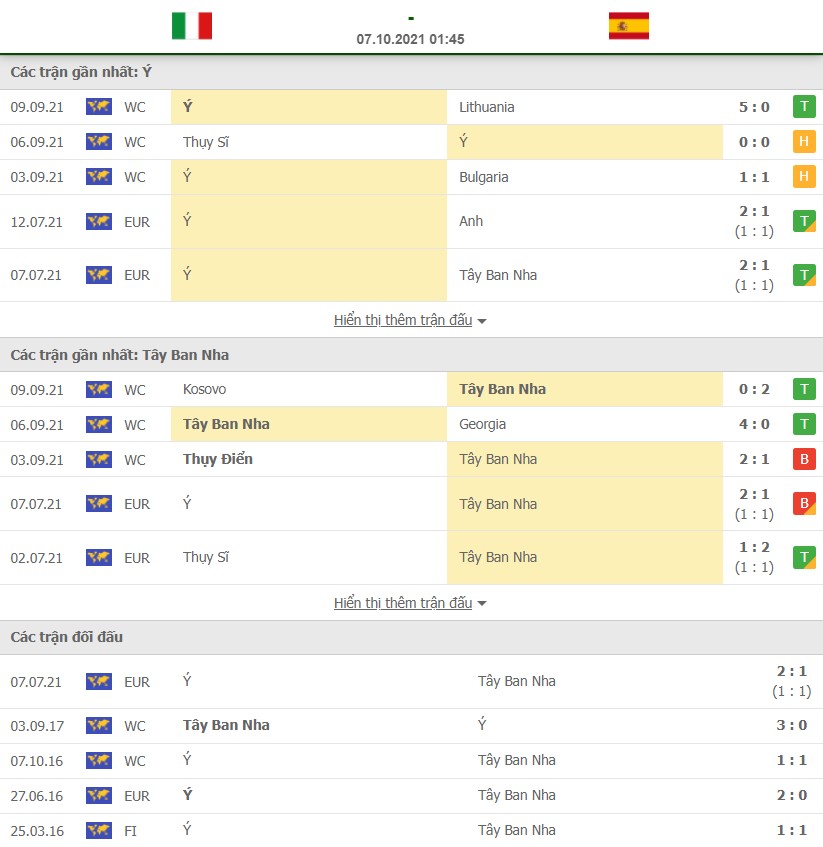Click world map icon in Kosovo row
This screenshot has width=823, height=847.
99,389
